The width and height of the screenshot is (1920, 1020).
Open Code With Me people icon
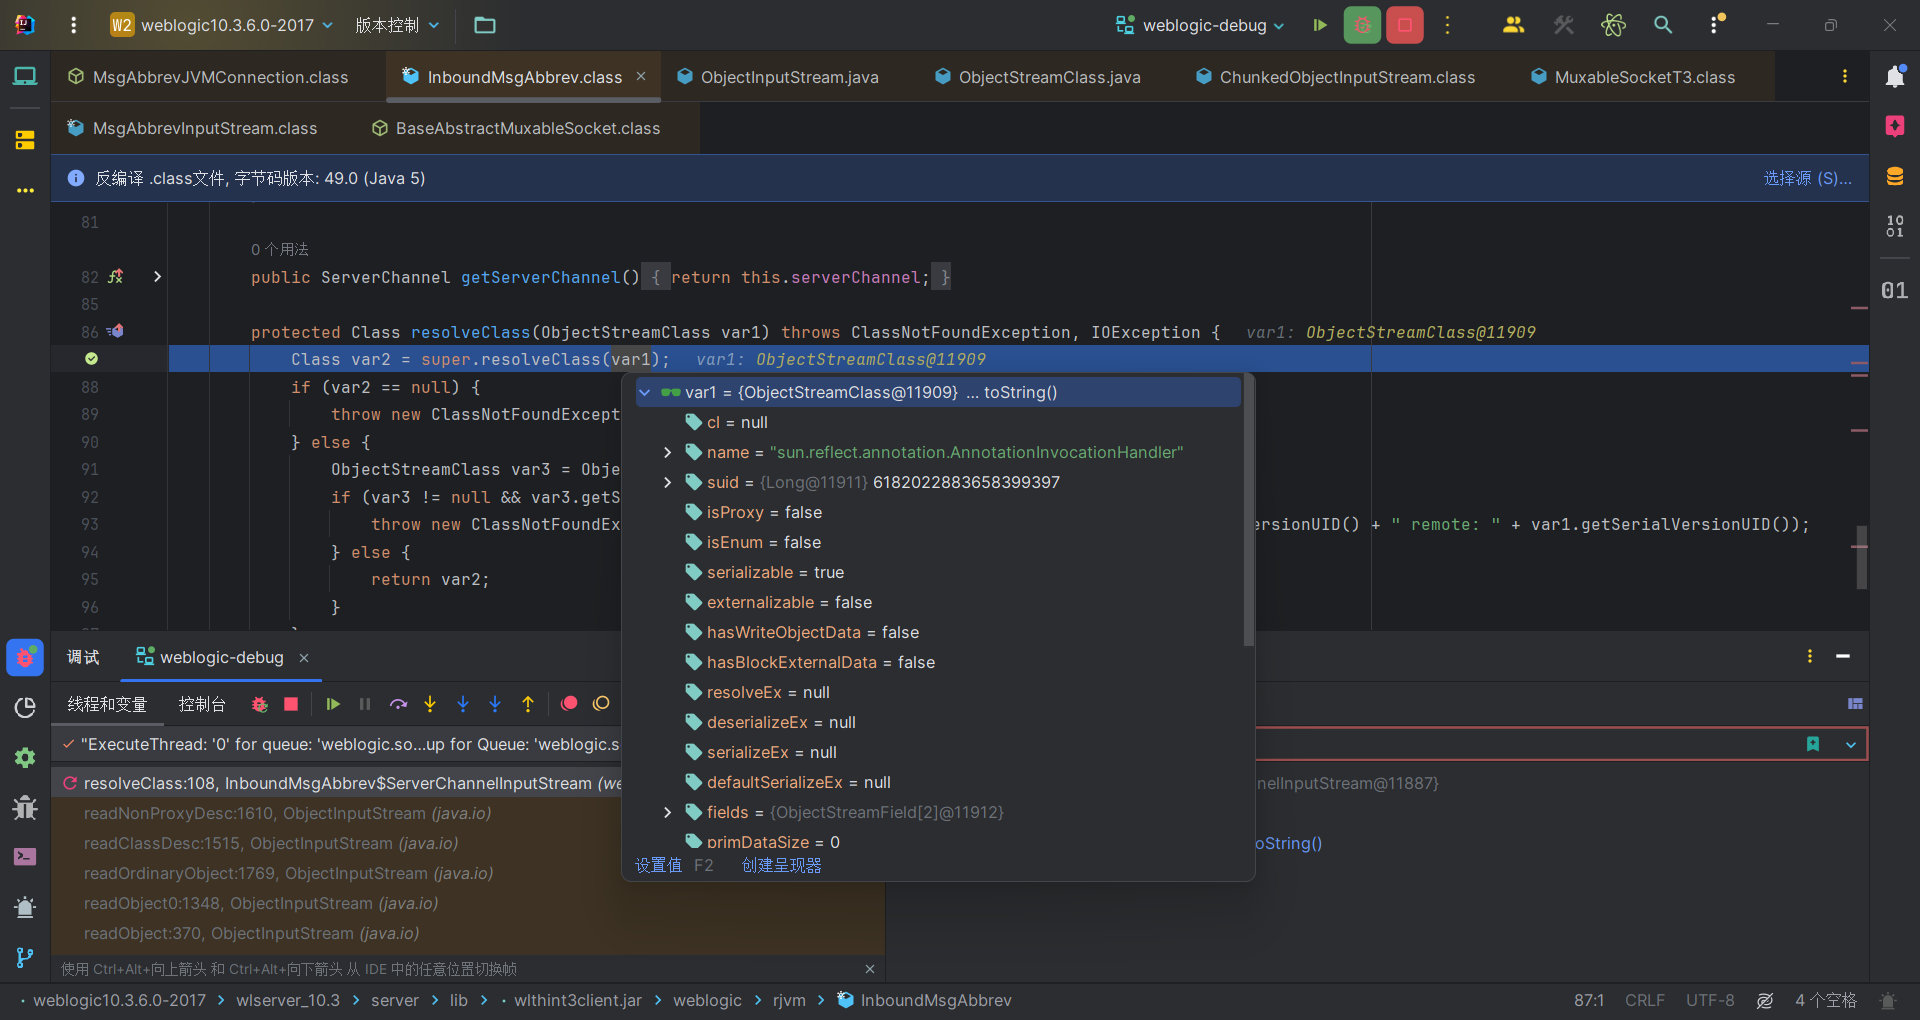pyautogui.click(x=1513, y=25)
